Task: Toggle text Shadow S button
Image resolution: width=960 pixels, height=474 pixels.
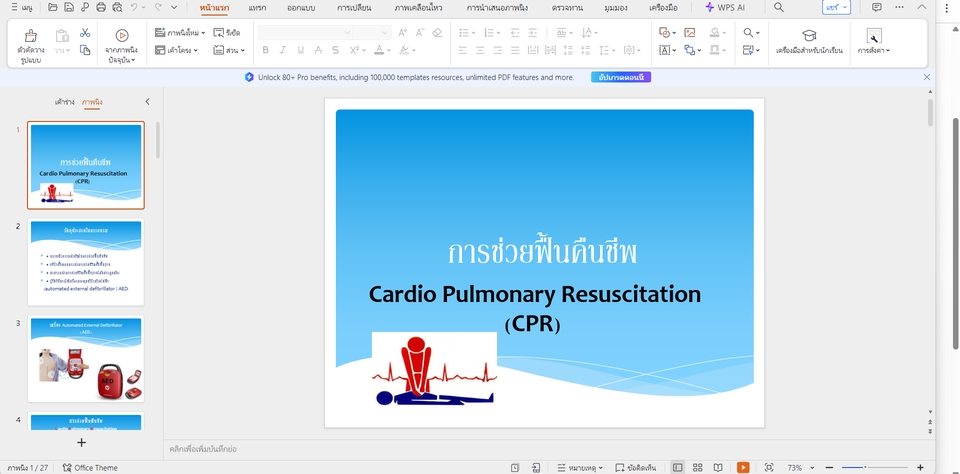Action: 336,50
